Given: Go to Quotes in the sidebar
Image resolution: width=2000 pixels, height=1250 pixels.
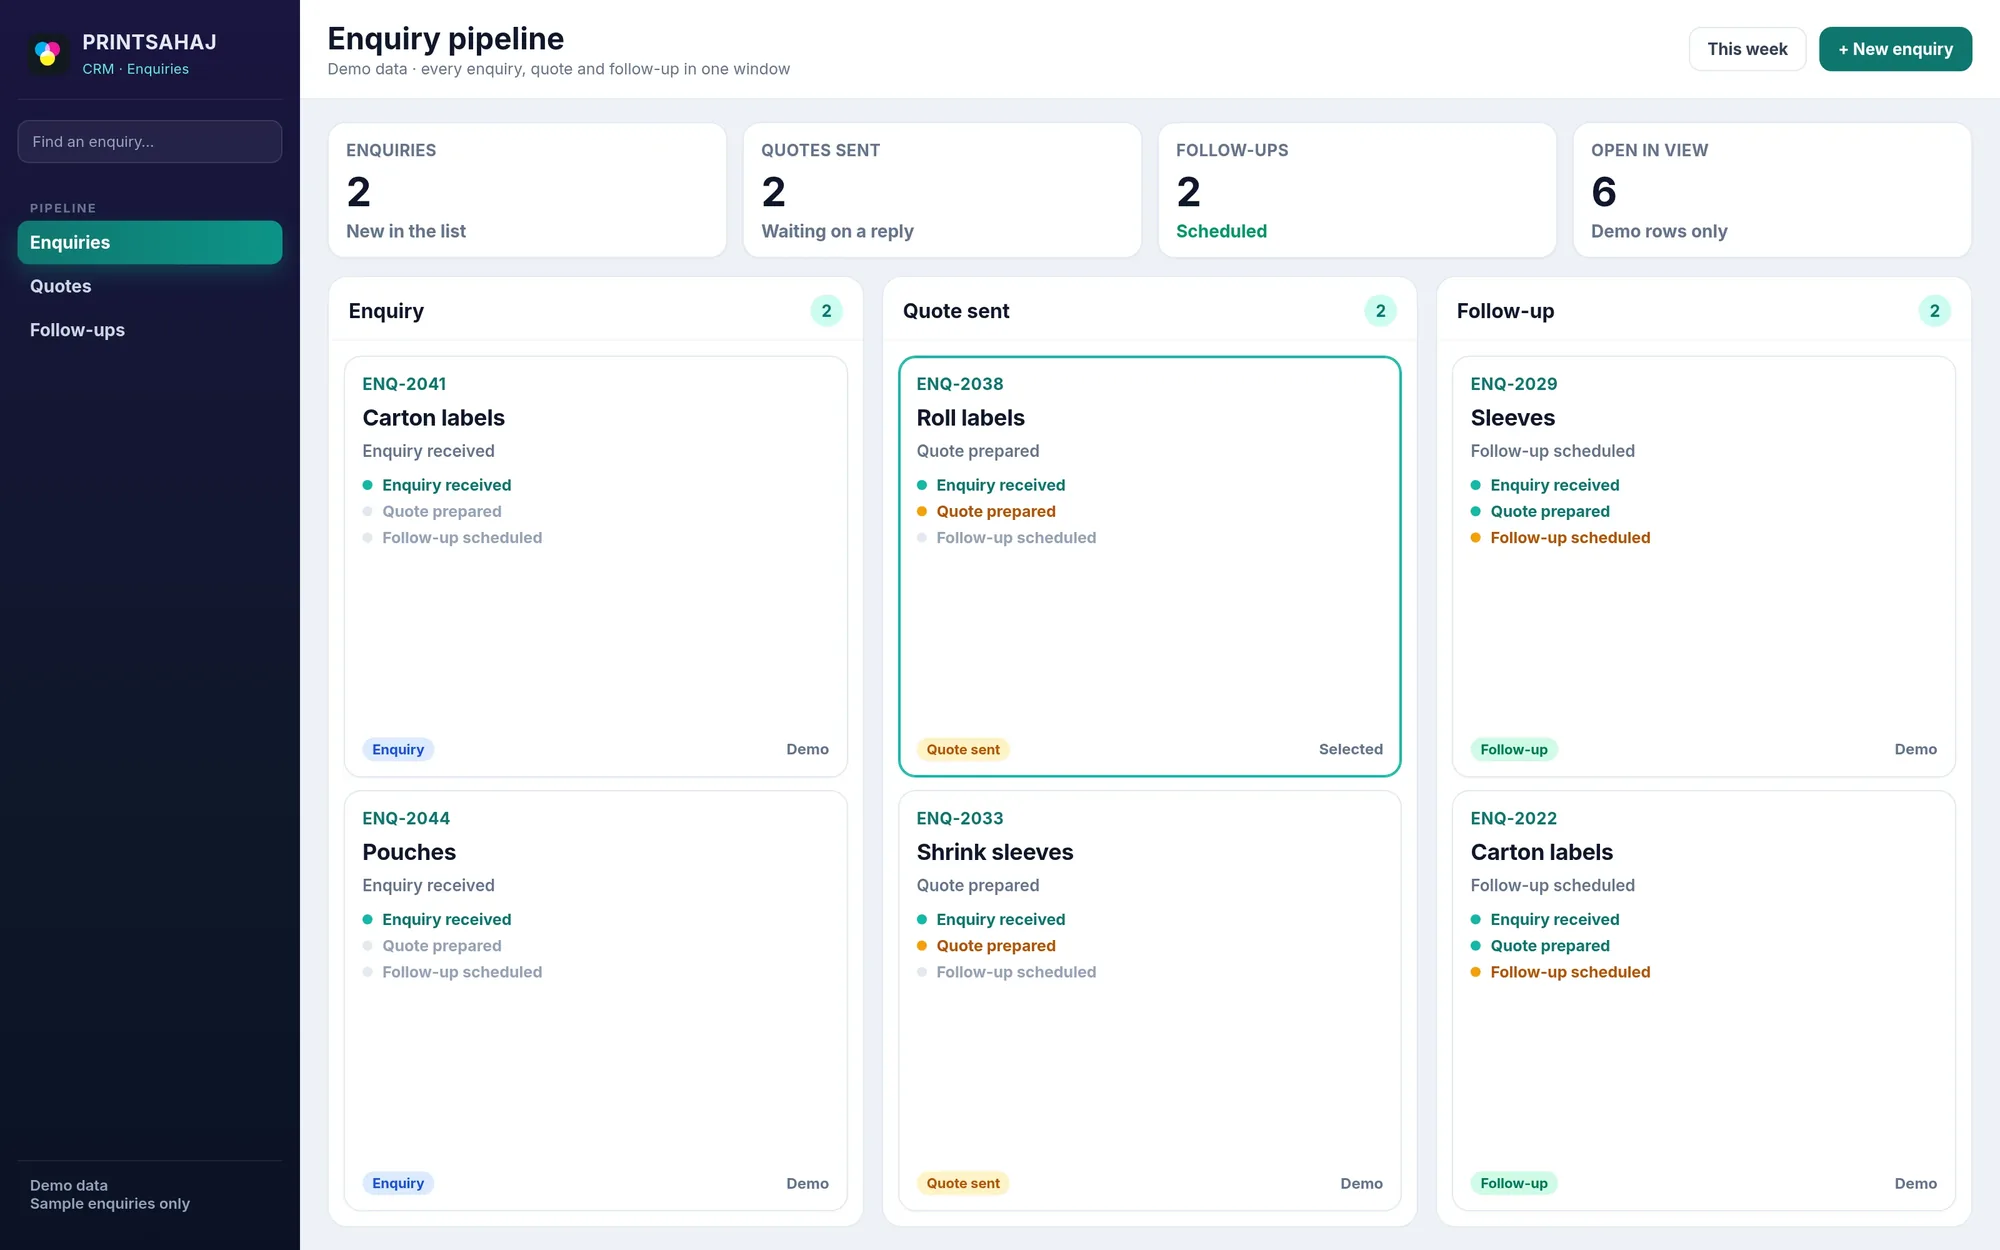Looking at the screenshot, I should click(150, 286).
